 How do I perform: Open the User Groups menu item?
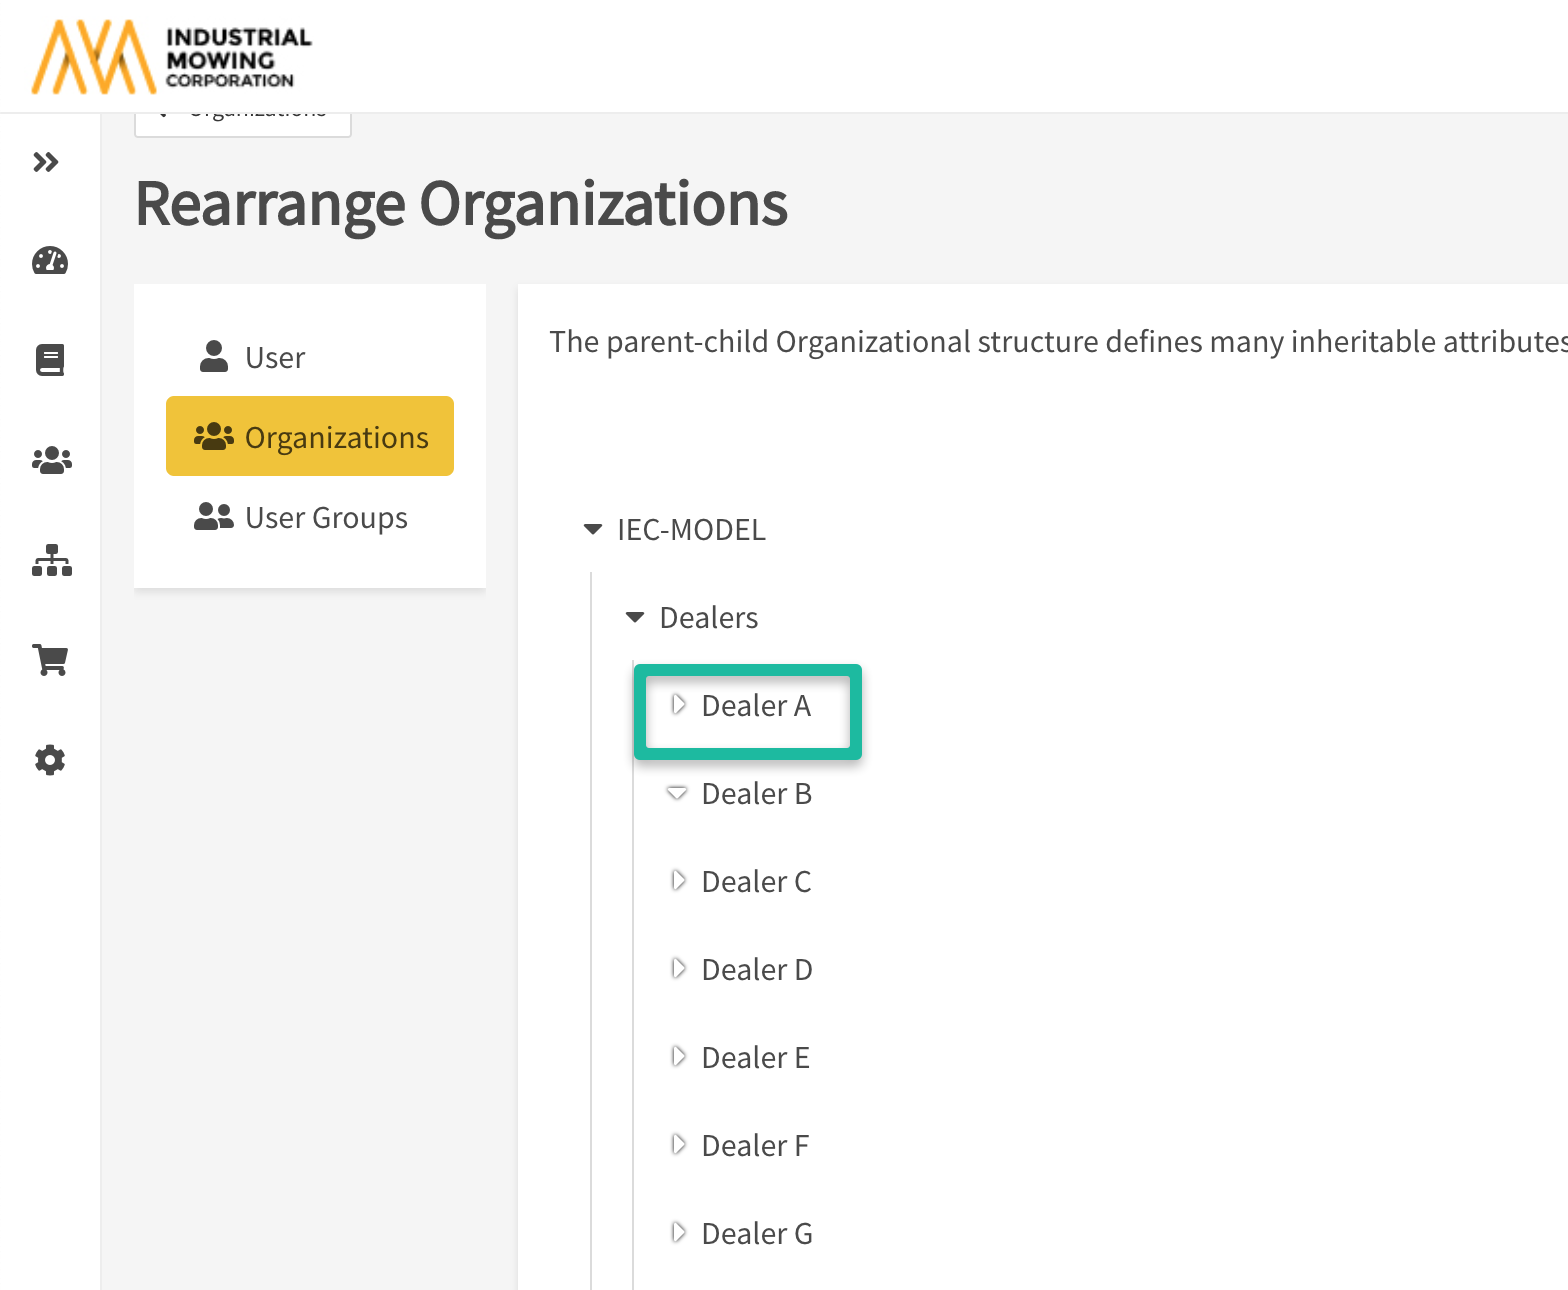coord(325,517)
